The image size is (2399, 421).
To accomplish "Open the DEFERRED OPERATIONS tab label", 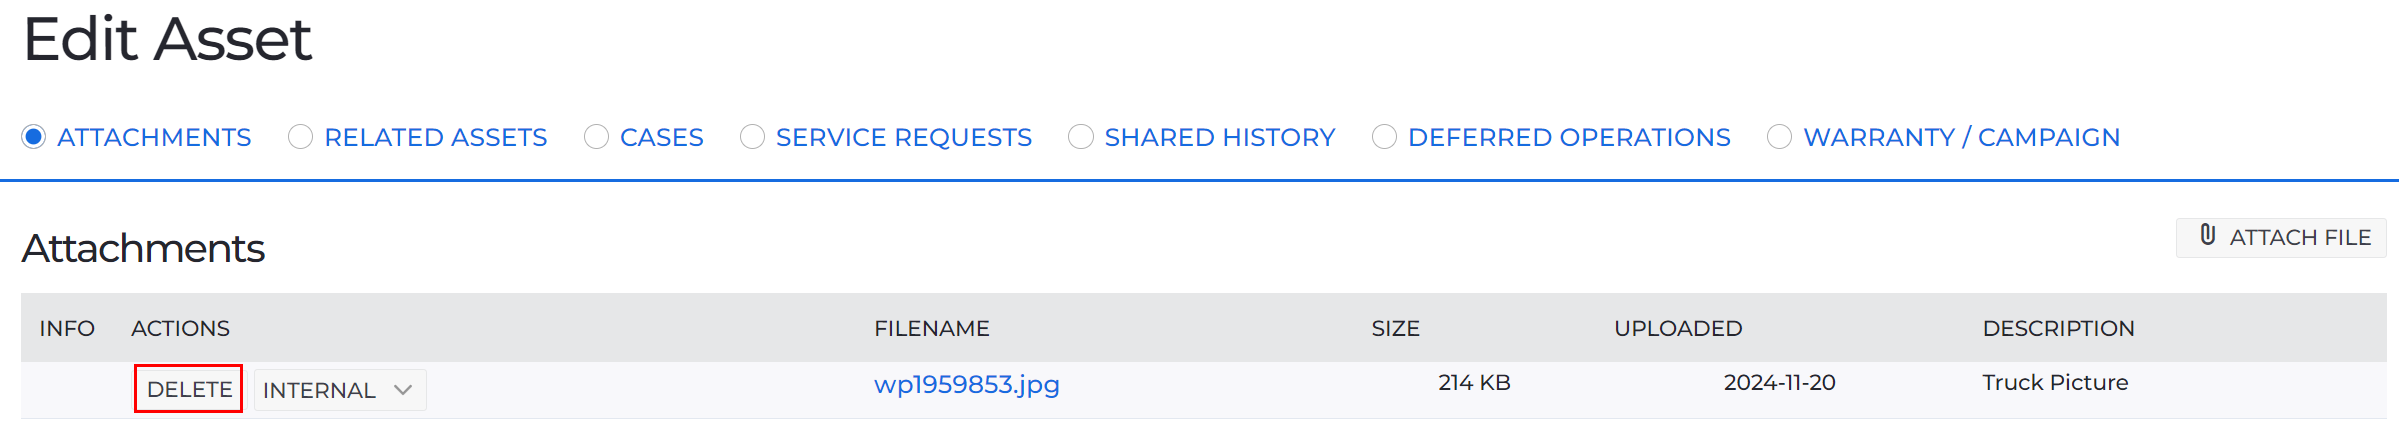I will point(1569,137).
